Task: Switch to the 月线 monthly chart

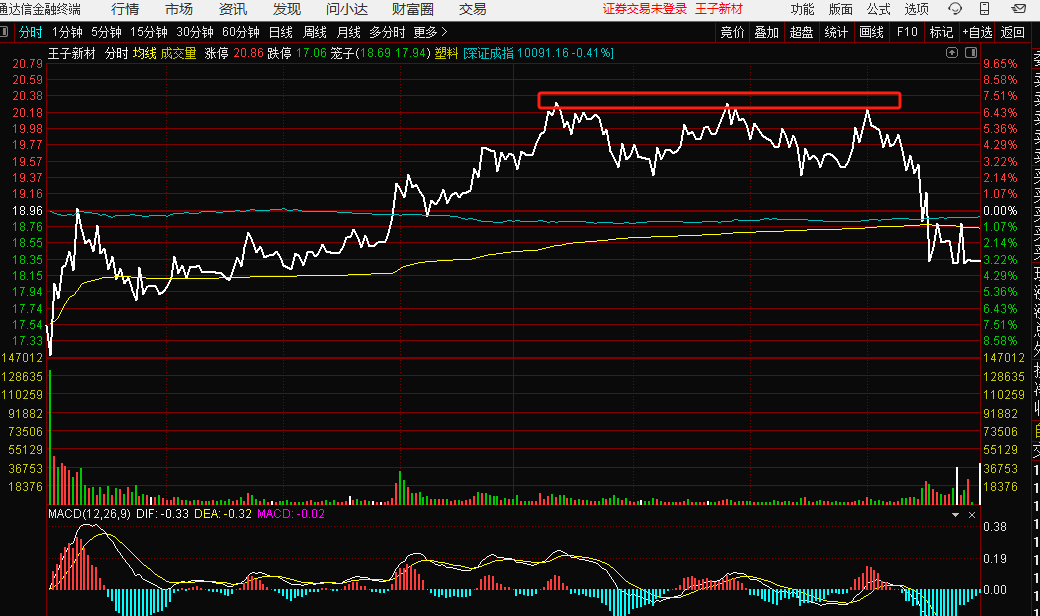Action: [x=348, y=32]
